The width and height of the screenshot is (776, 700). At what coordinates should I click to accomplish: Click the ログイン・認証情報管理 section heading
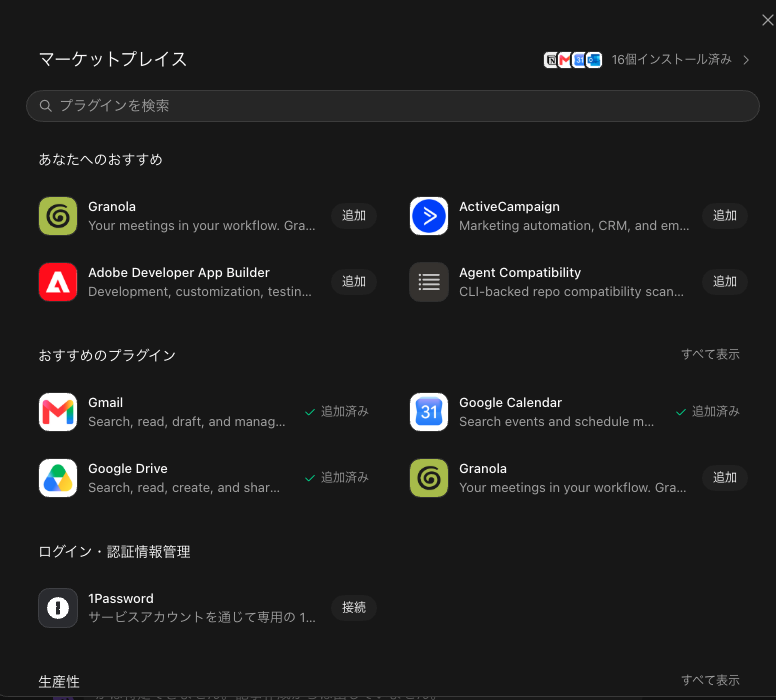(x=114, y=552)
